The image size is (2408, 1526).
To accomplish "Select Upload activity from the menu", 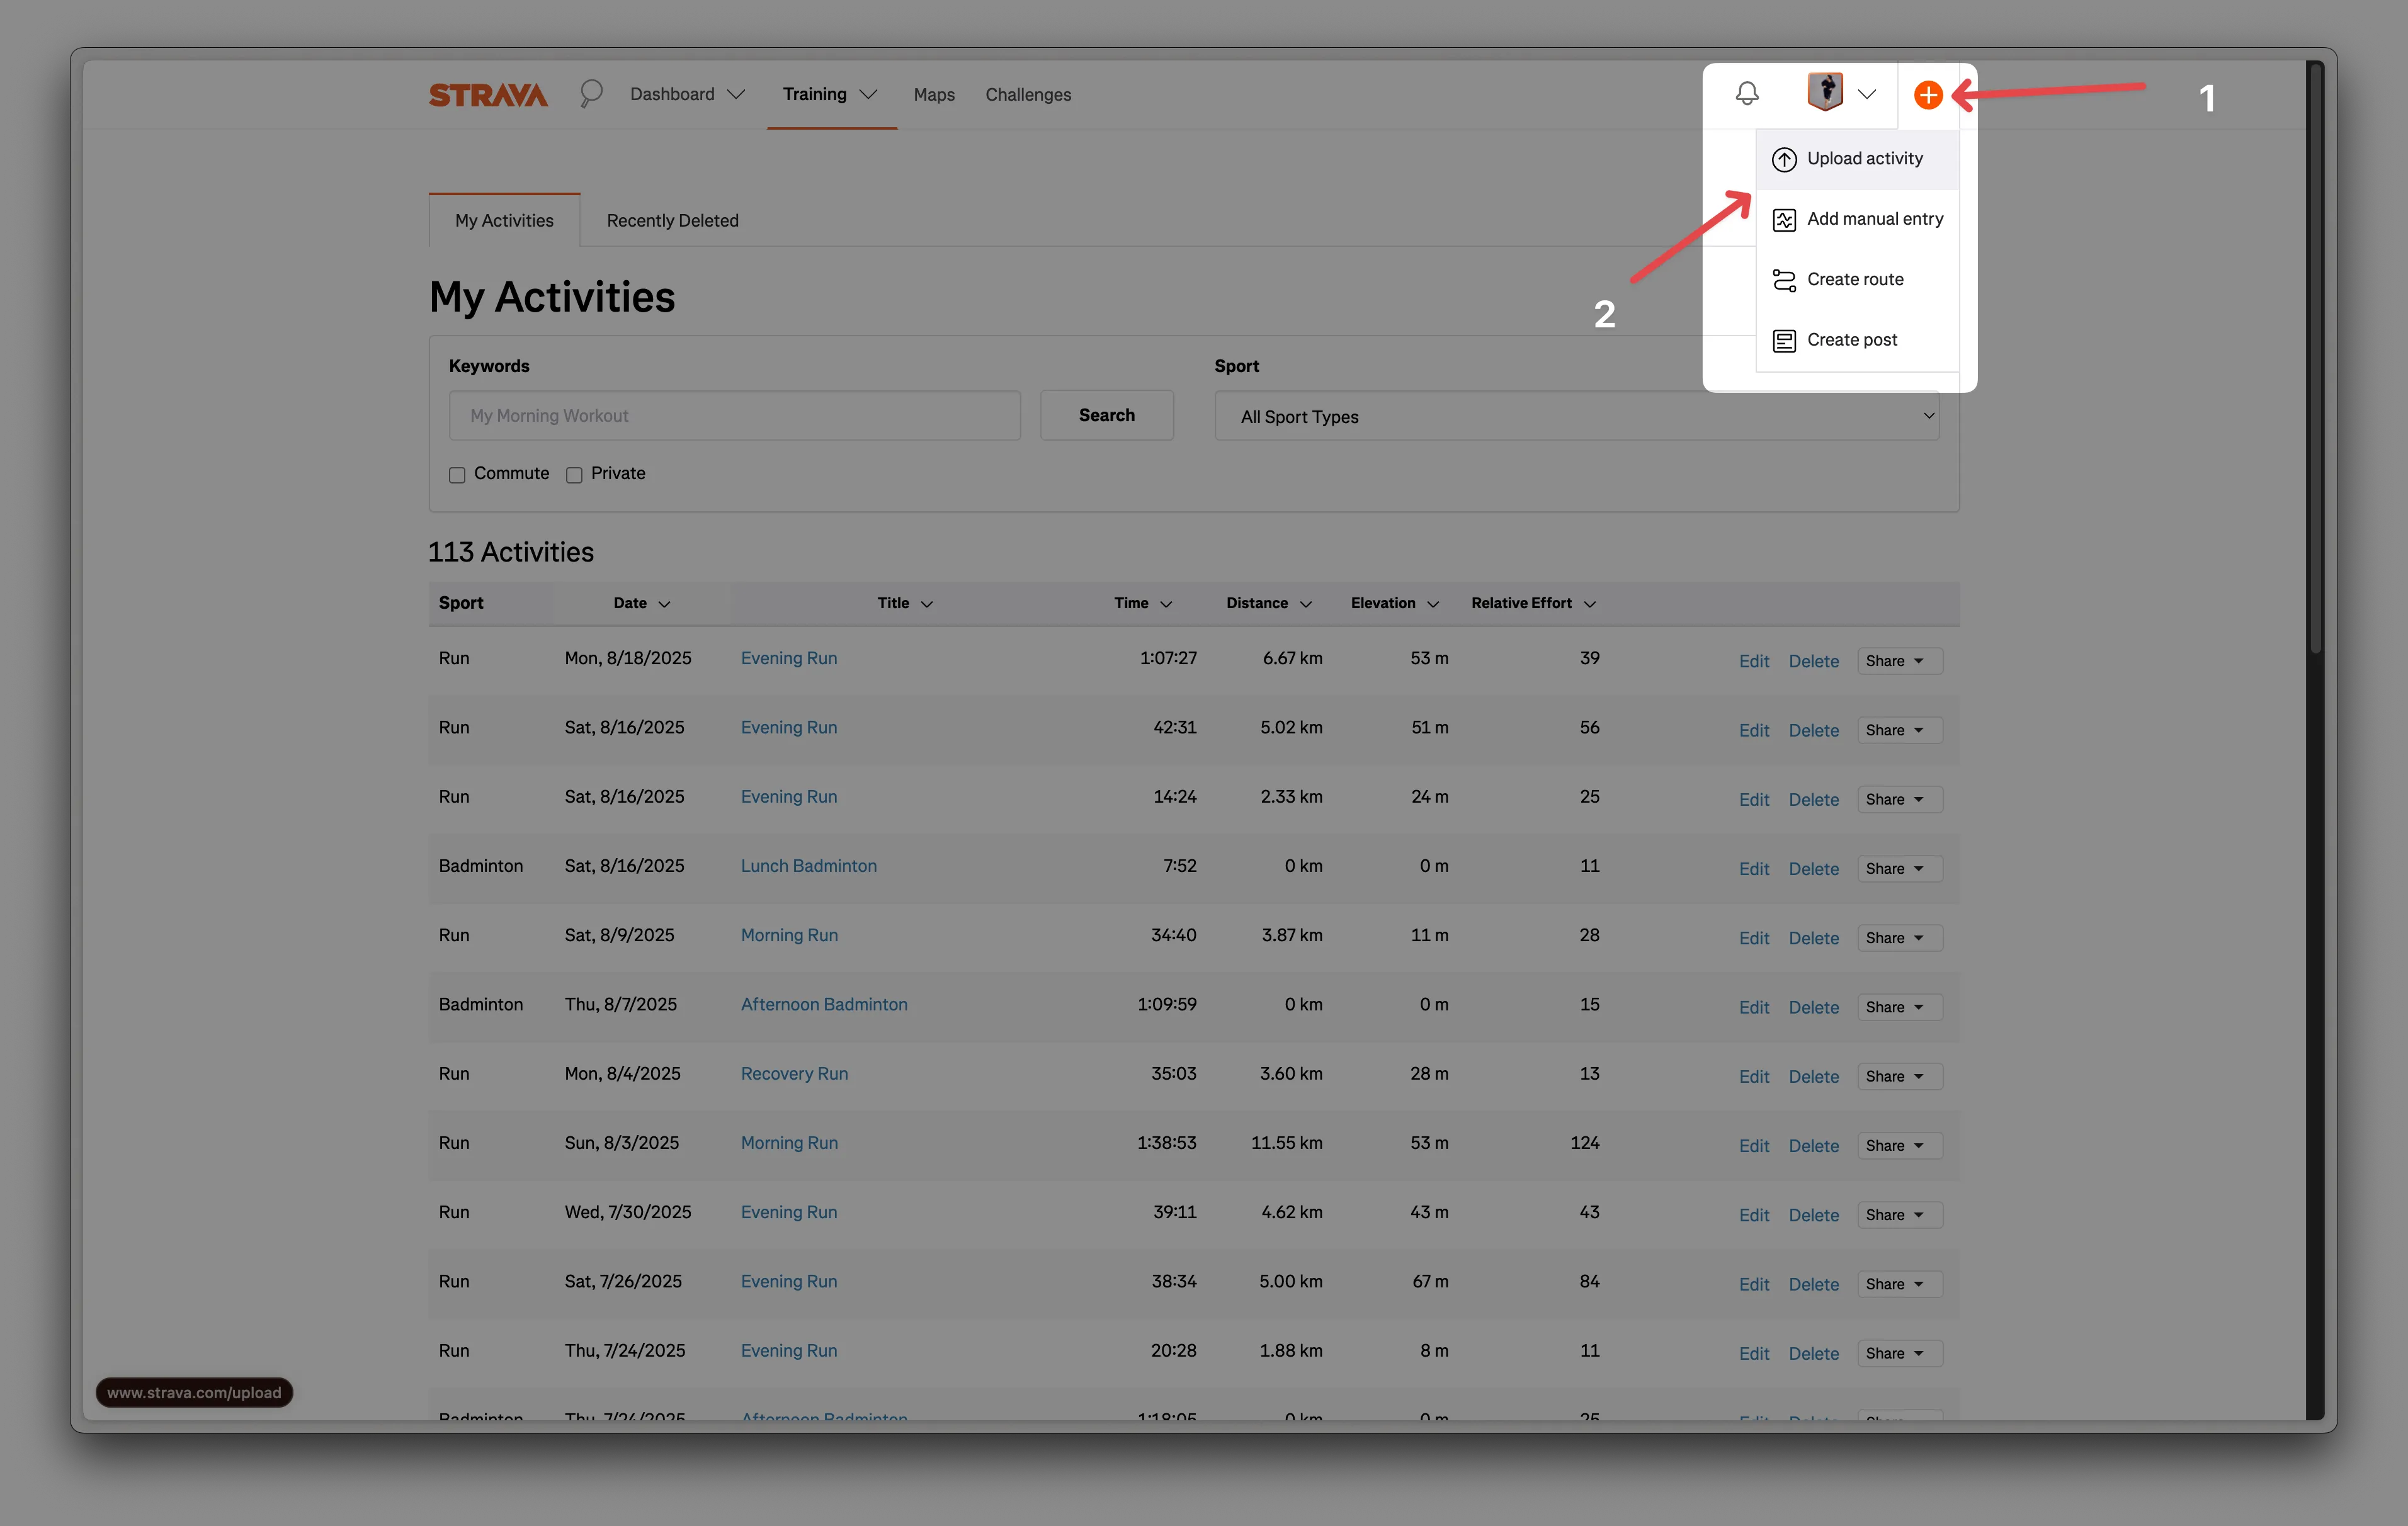I will point(1865,158).
